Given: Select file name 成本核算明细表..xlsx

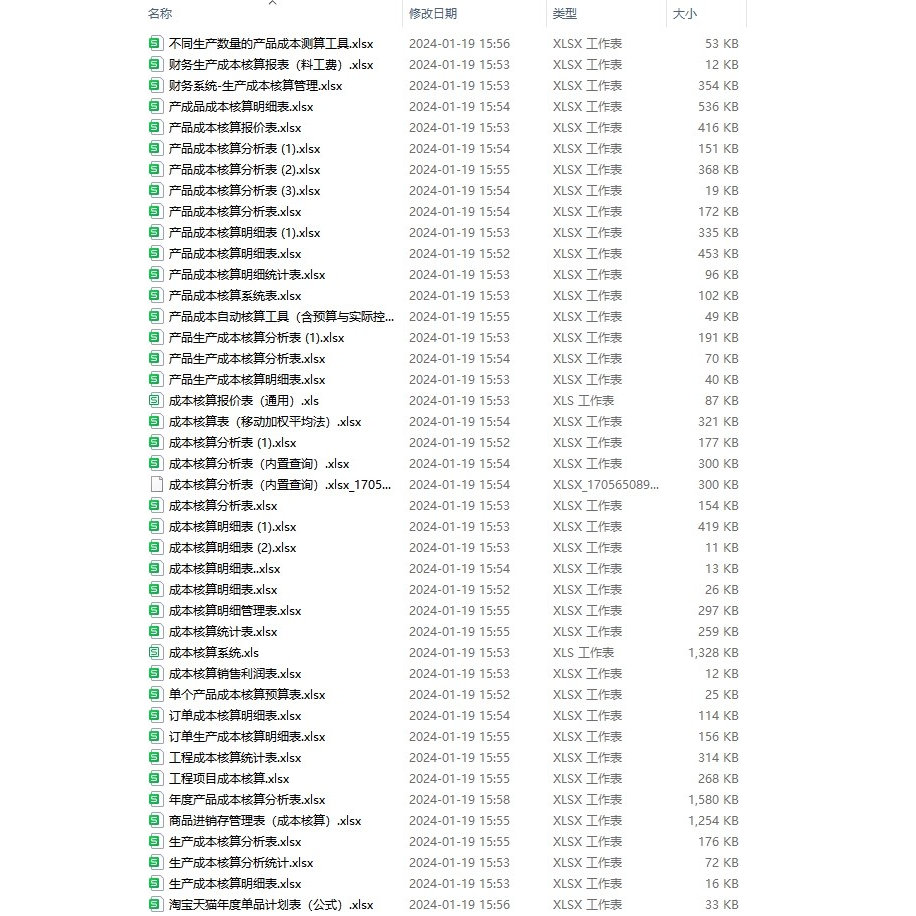Looking at the screenshot, I should [x=224, y=568].
